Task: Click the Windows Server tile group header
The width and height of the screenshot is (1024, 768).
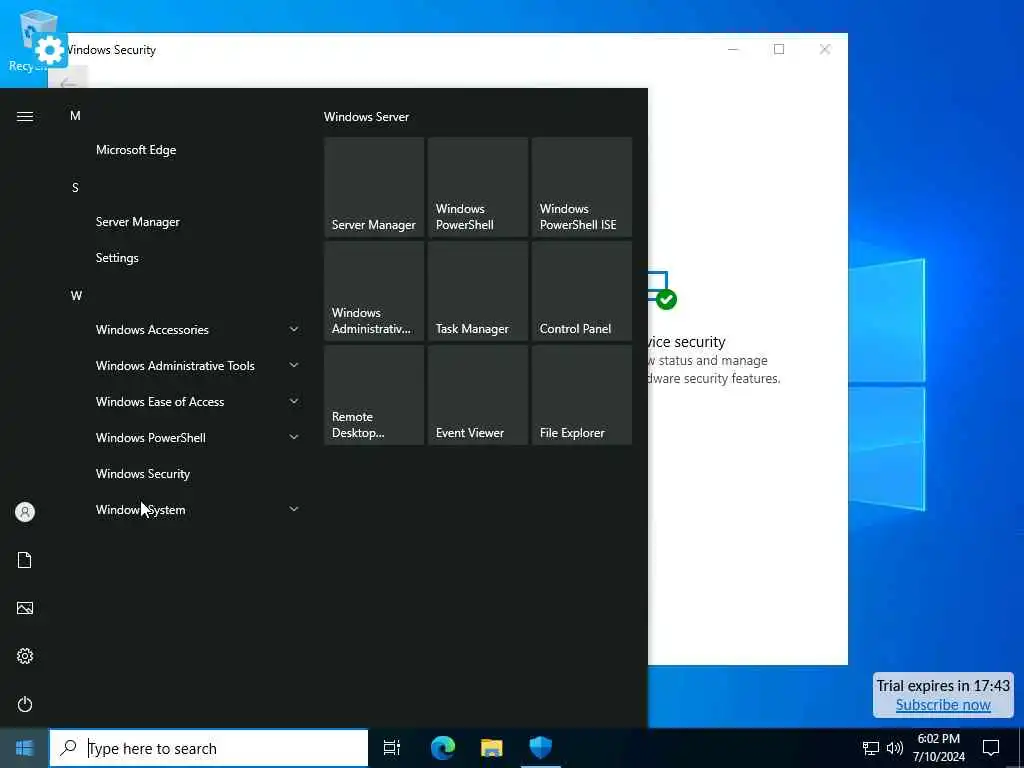Action: coord(366,117)
